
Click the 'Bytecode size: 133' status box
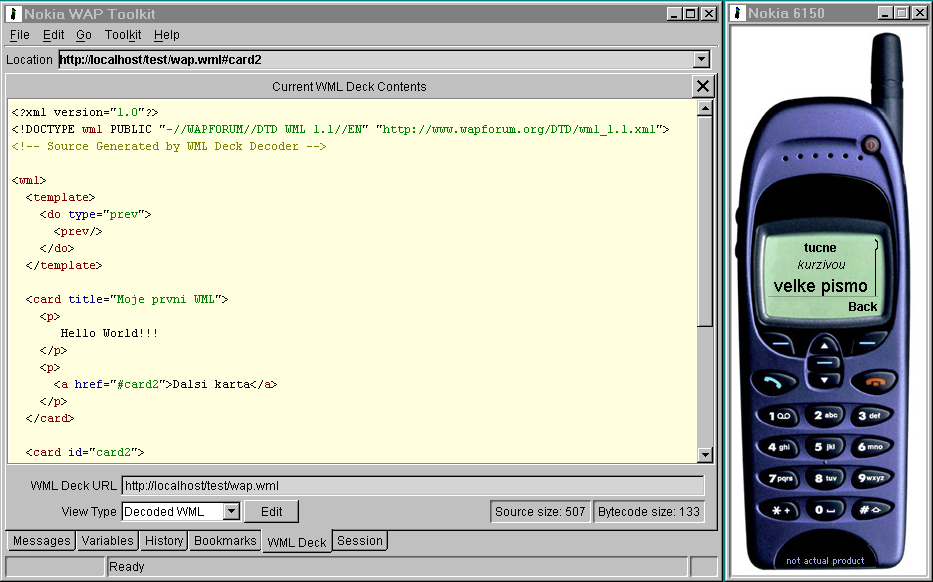[649, 512]
